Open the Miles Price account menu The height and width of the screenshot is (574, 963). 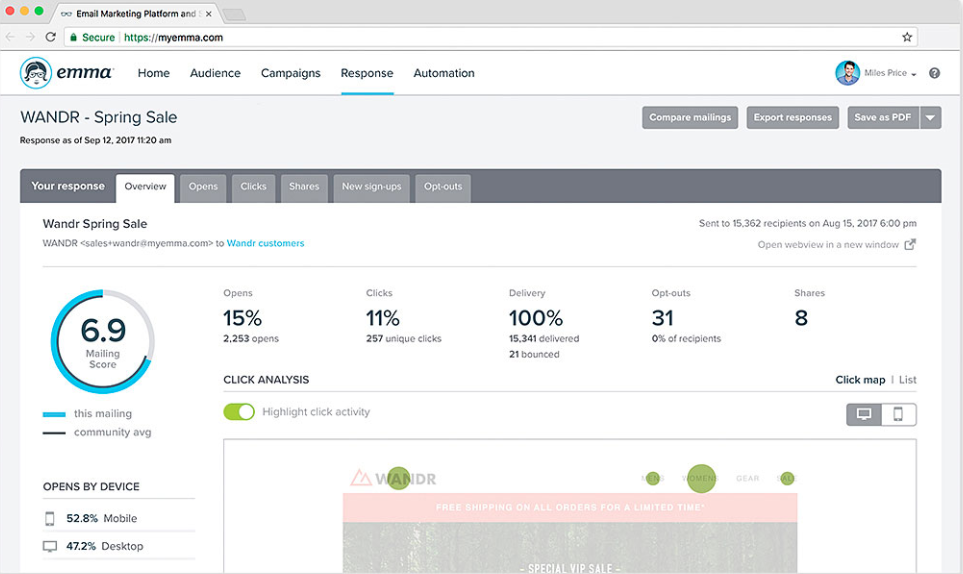(x=890, y=73)
